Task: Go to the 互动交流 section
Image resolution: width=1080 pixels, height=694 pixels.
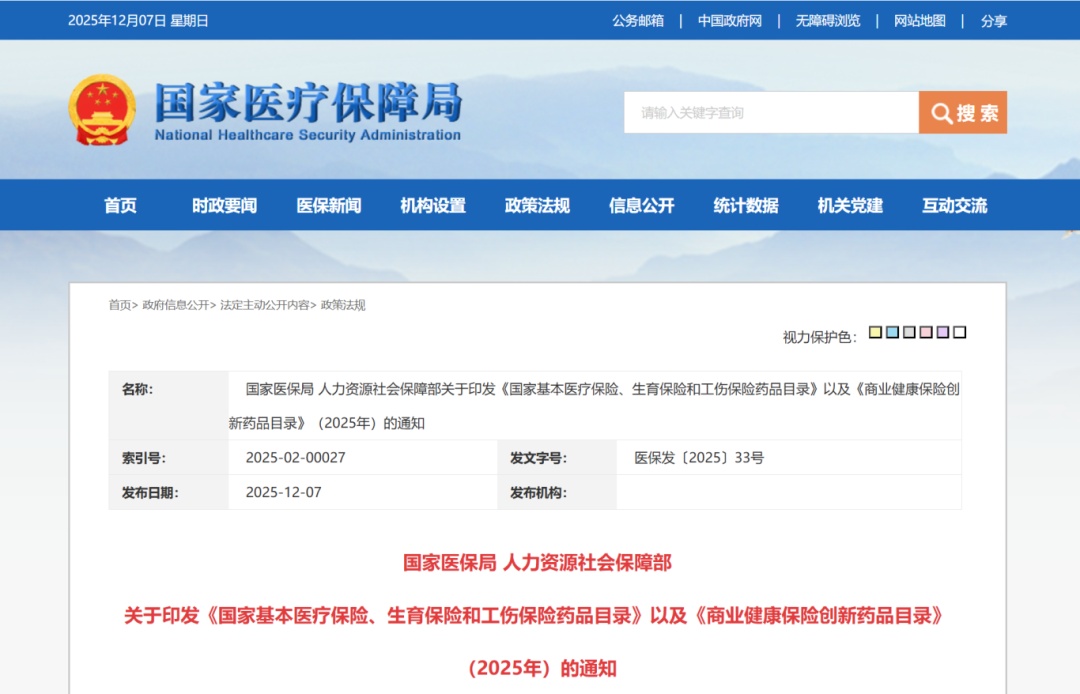Action: pyautogui.click(x=953, y=205)
